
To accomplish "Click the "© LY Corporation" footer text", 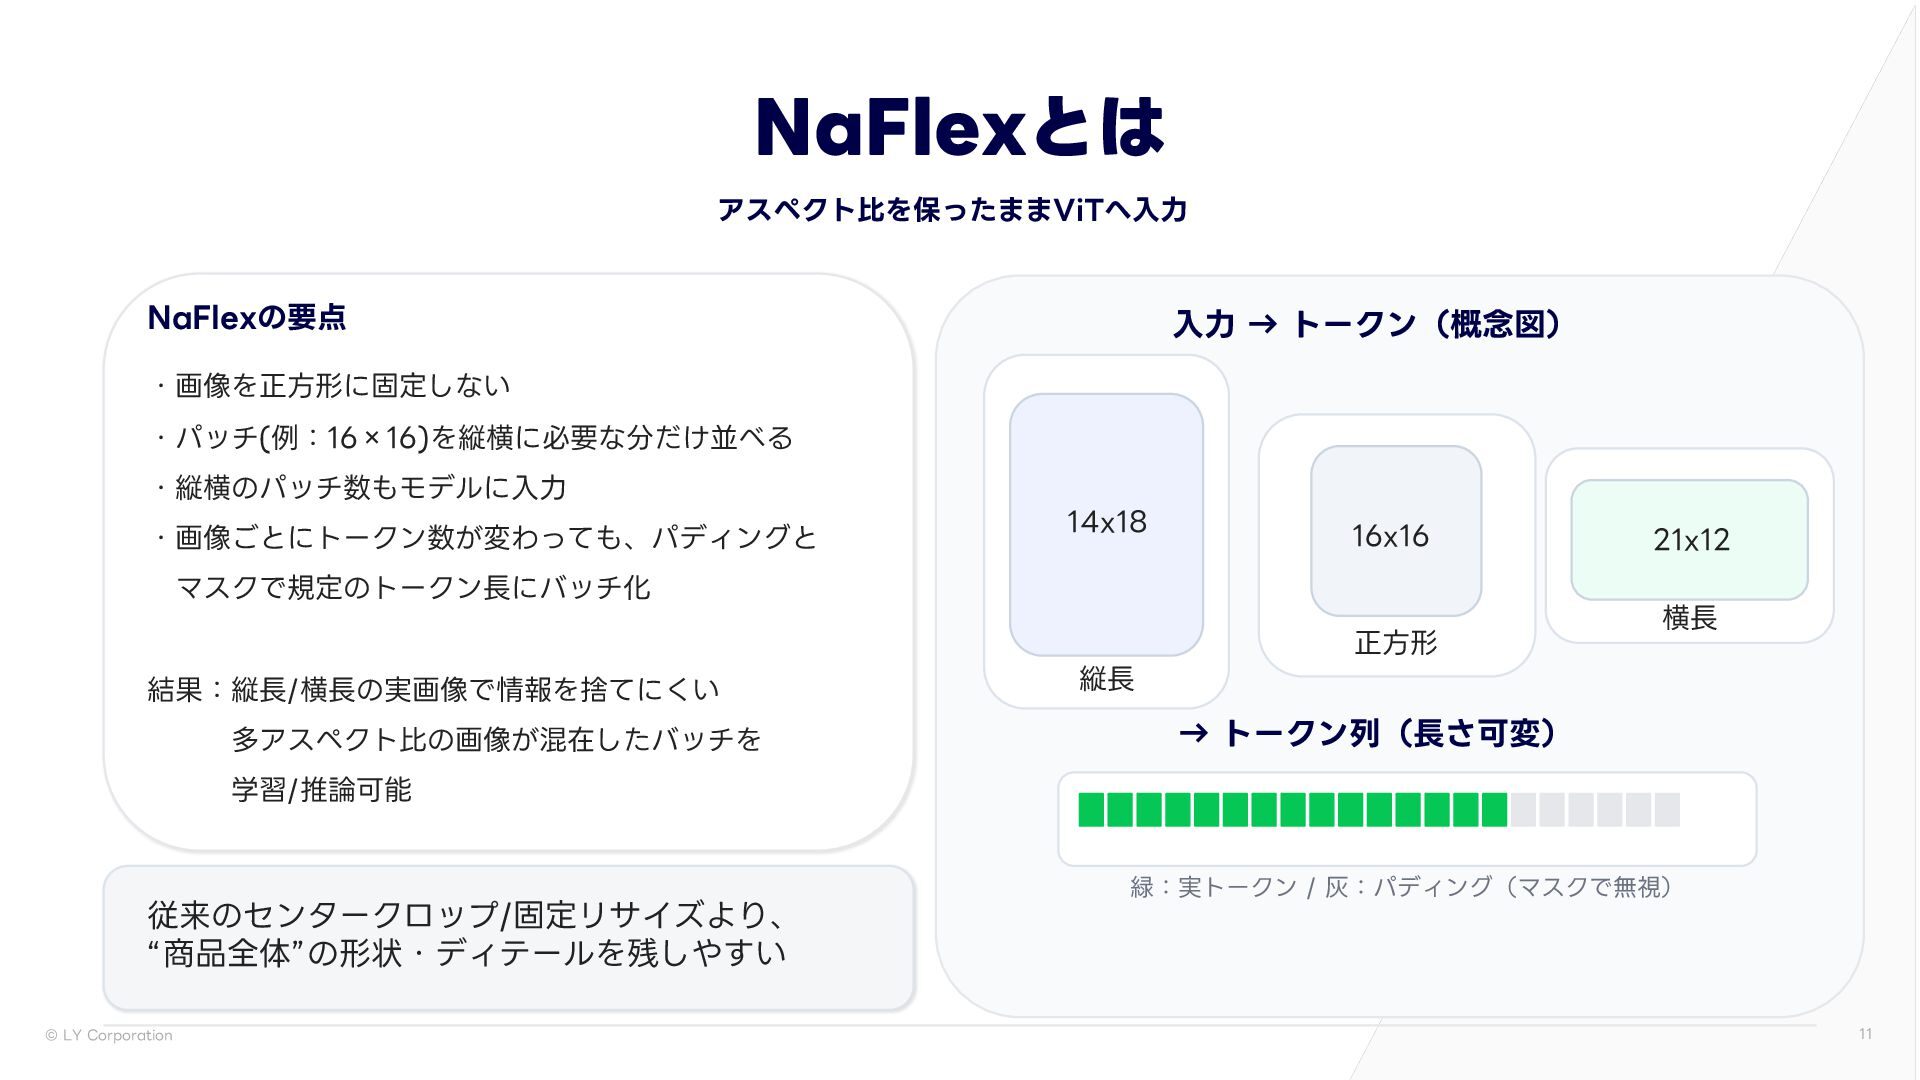I will coord(108,1036).
